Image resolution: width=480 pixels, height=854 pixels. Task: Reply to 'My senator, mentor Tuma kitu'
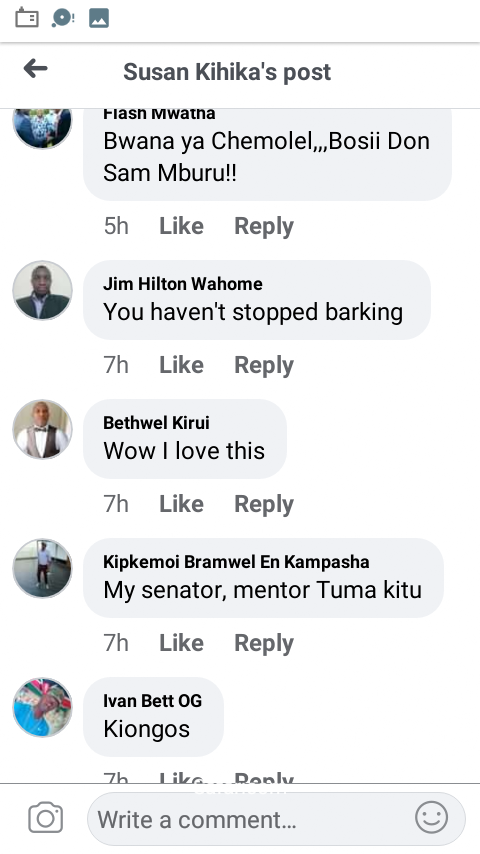(264, 643)
